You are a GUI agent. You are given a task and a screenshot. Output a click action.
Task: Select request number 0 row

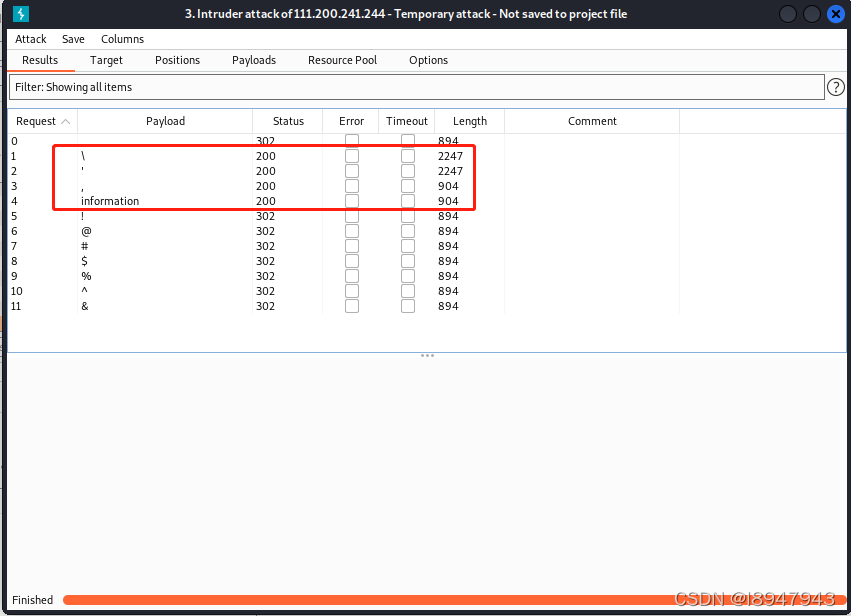point(14,141)
